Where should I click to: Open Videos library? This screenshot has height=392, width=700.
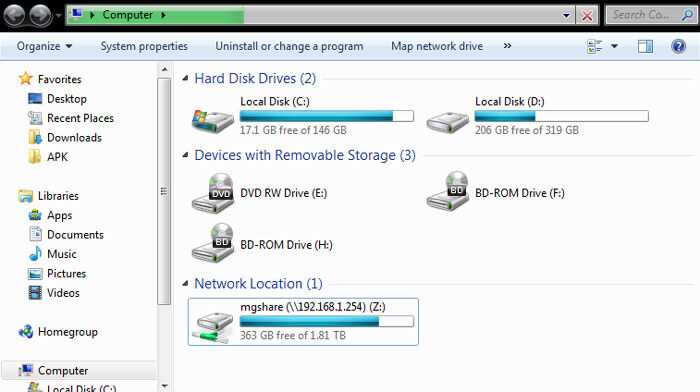(x=63, y=293)
